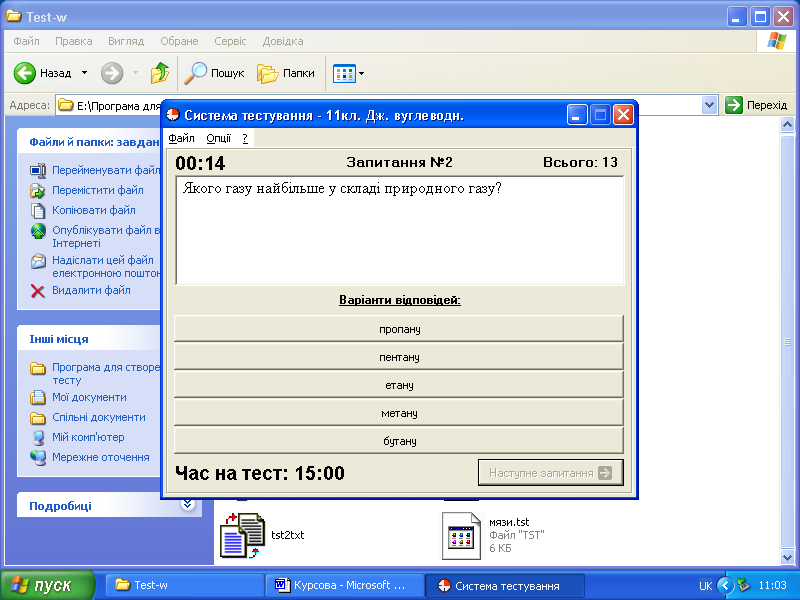This screenshot has height=600, width=800.
Task: Switch to Test-w taskbar button
Action: tap(184, 585)
